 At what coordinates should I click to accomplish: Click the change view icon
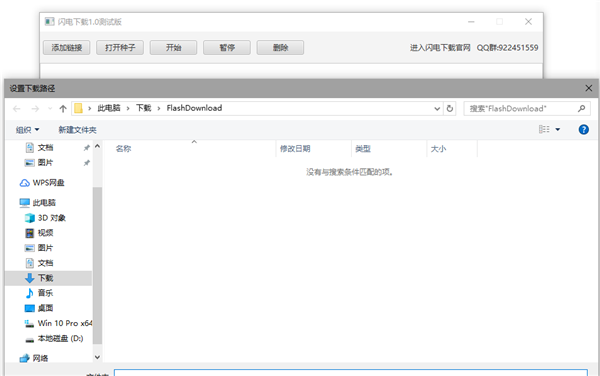tap(544, 129)
